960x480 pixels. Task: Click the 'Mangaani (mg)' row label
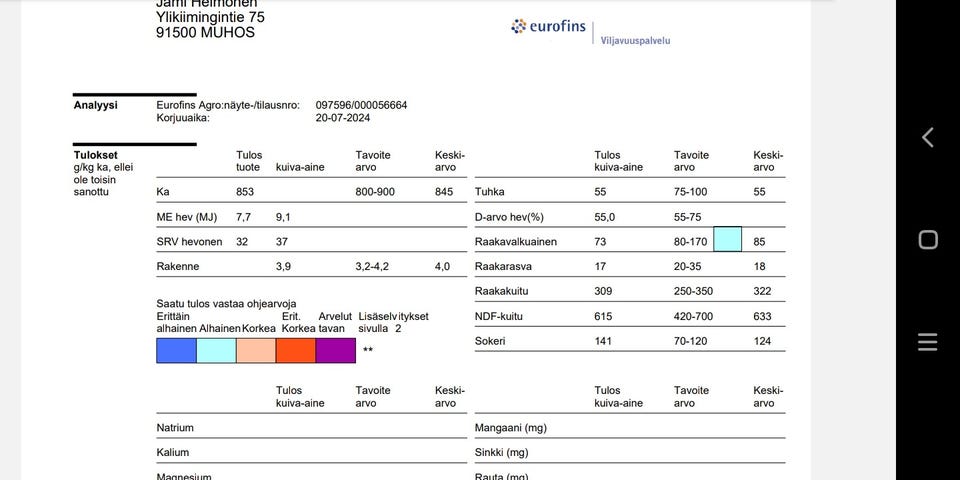click(x=511, y=429)
